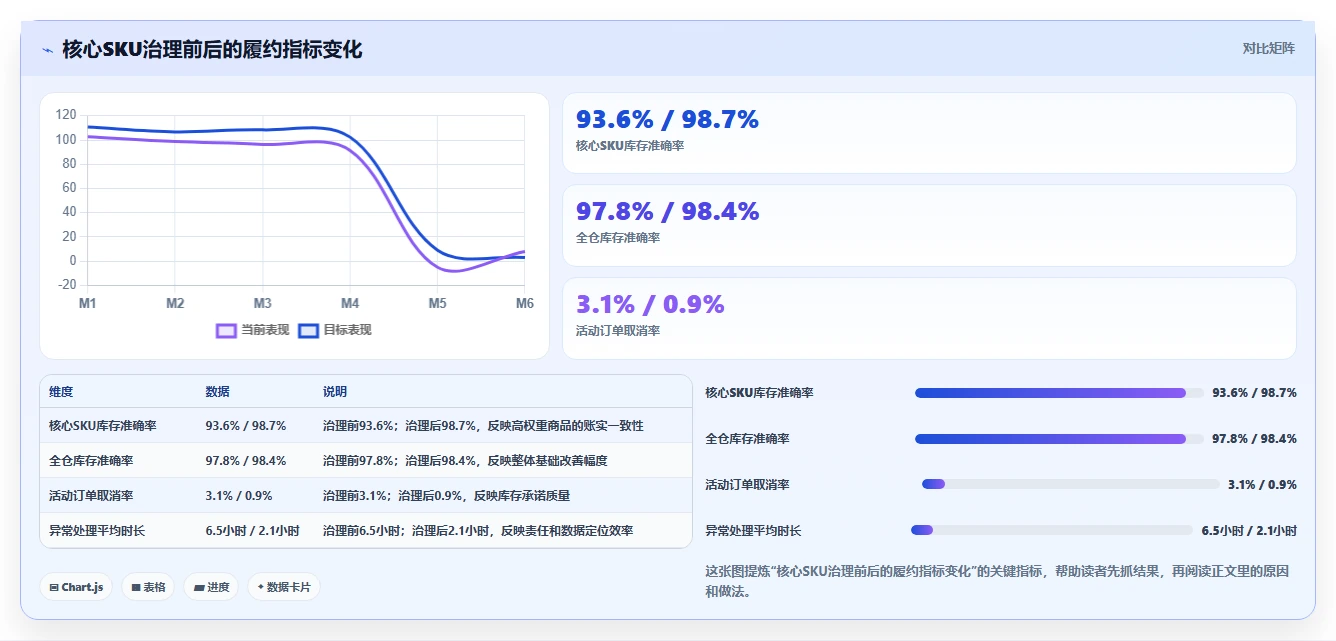Click the 说明 column header
Screen dimensions: 1336x641
coord(335,392)
